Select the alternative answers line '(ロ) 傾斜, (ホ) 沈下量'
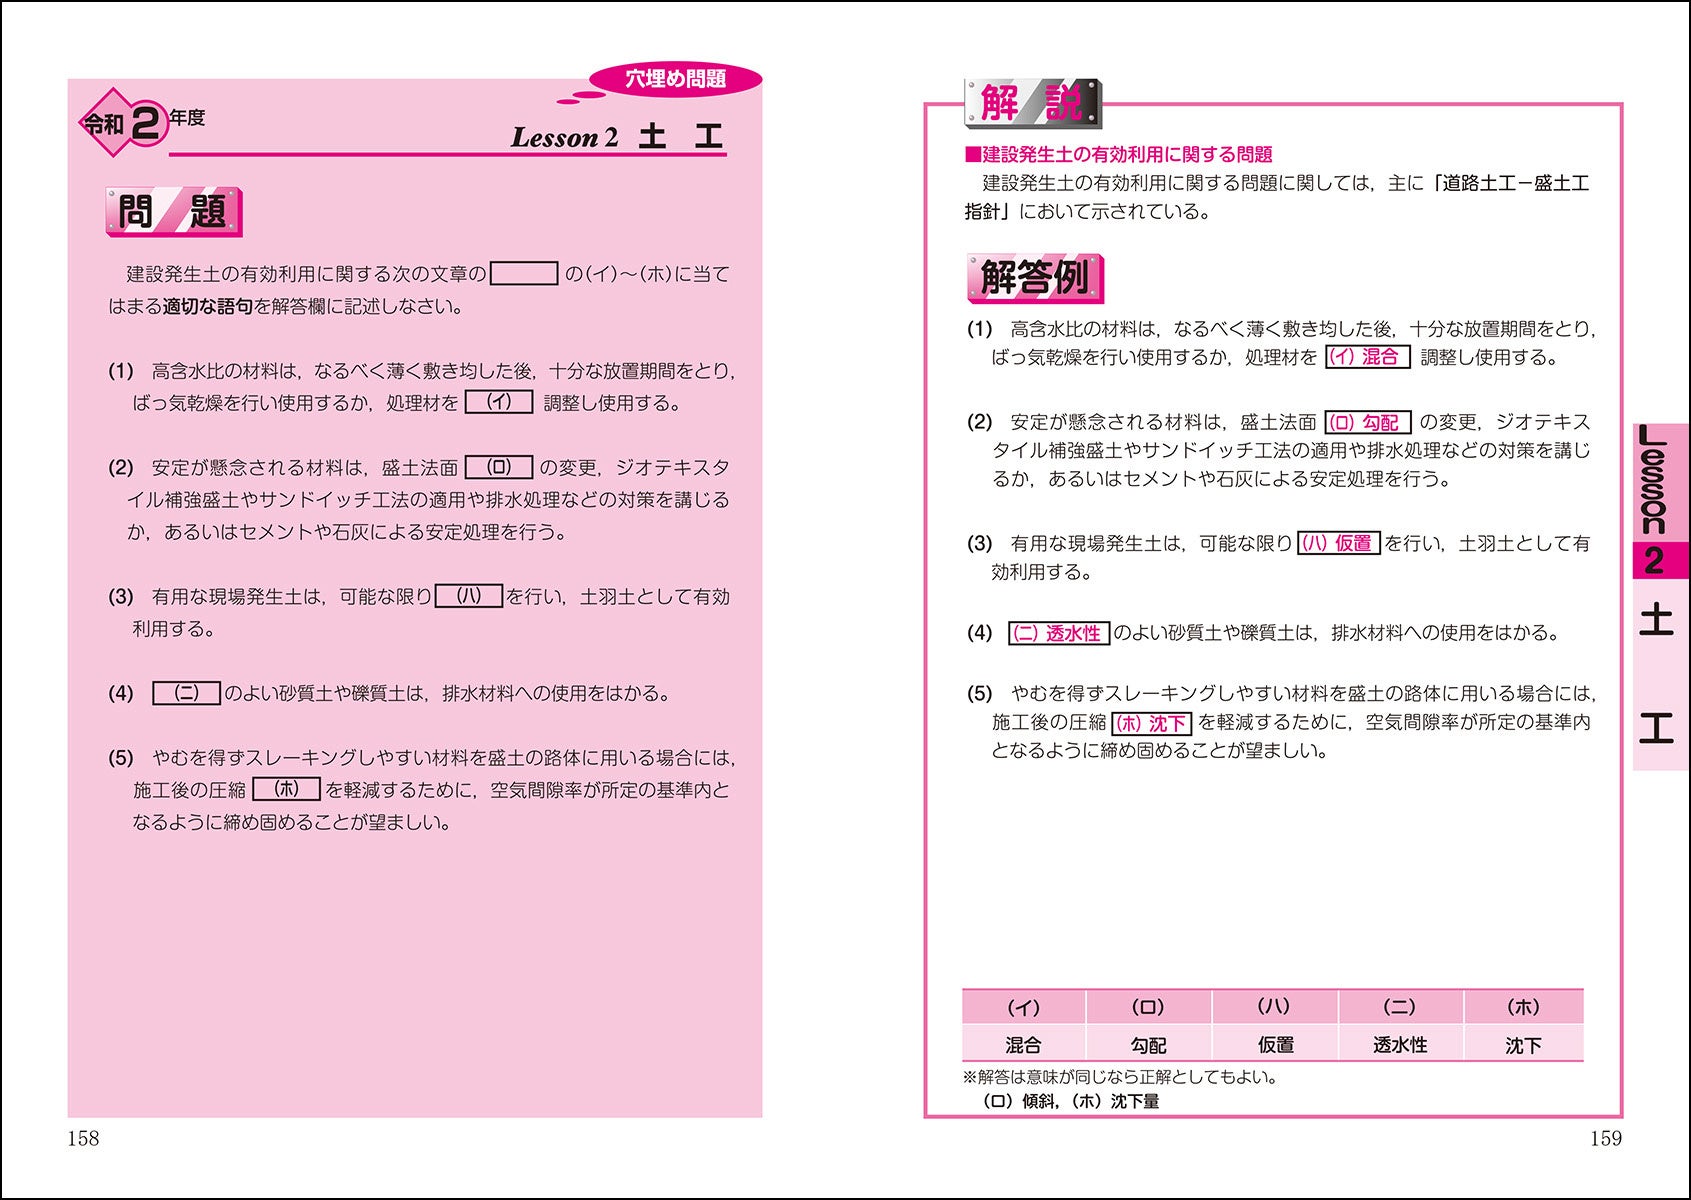Viewport: 1691px width, 1200px height. 1071,1101
